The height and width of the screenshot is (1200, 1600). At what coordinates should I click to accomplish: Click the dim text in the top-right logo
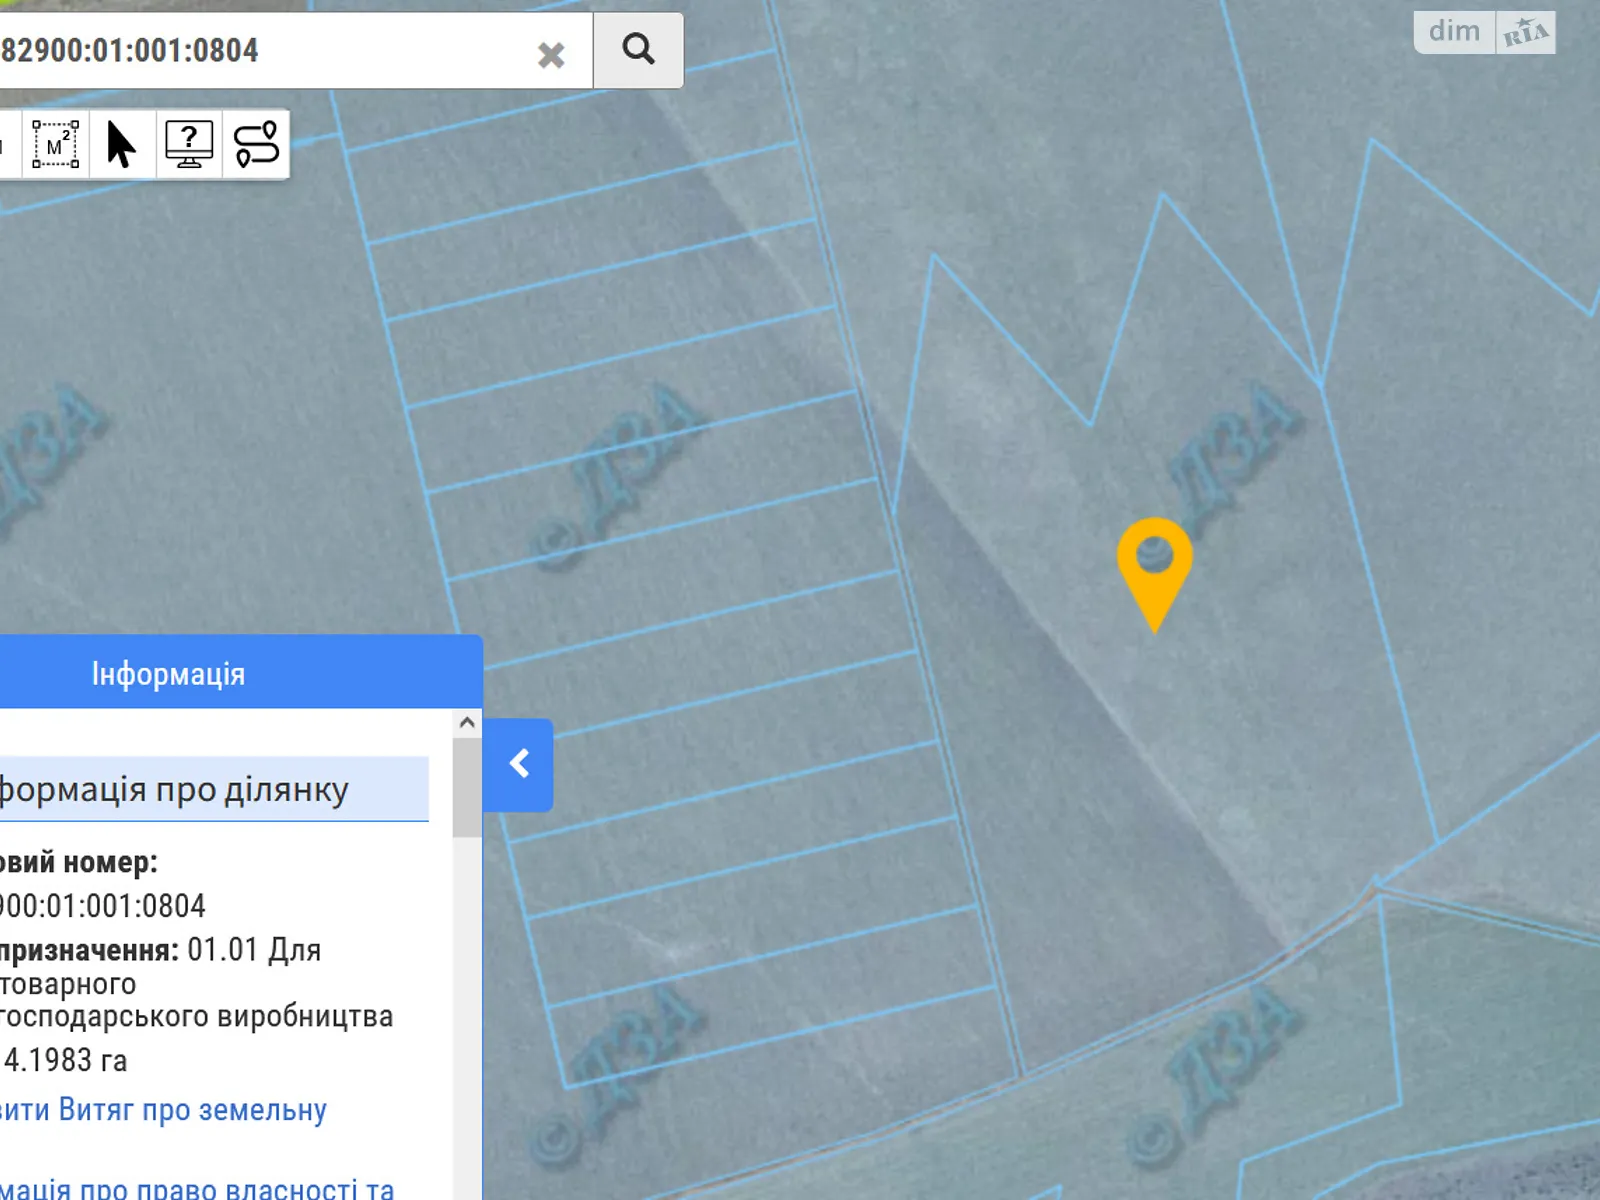point(1454,32)
